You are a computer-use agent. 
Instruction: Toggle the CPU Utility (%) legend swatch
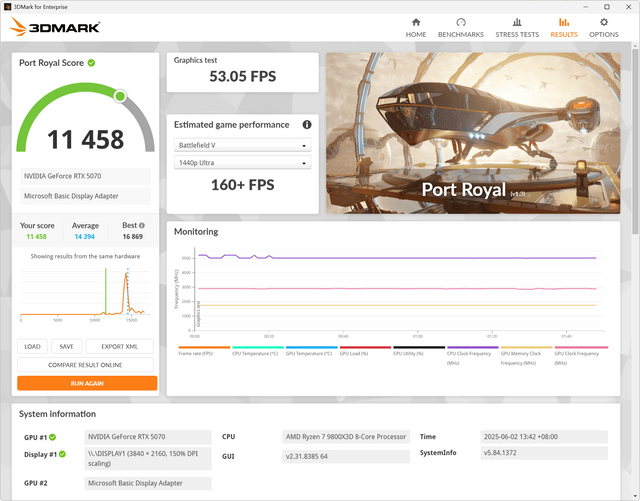point(419,347)
